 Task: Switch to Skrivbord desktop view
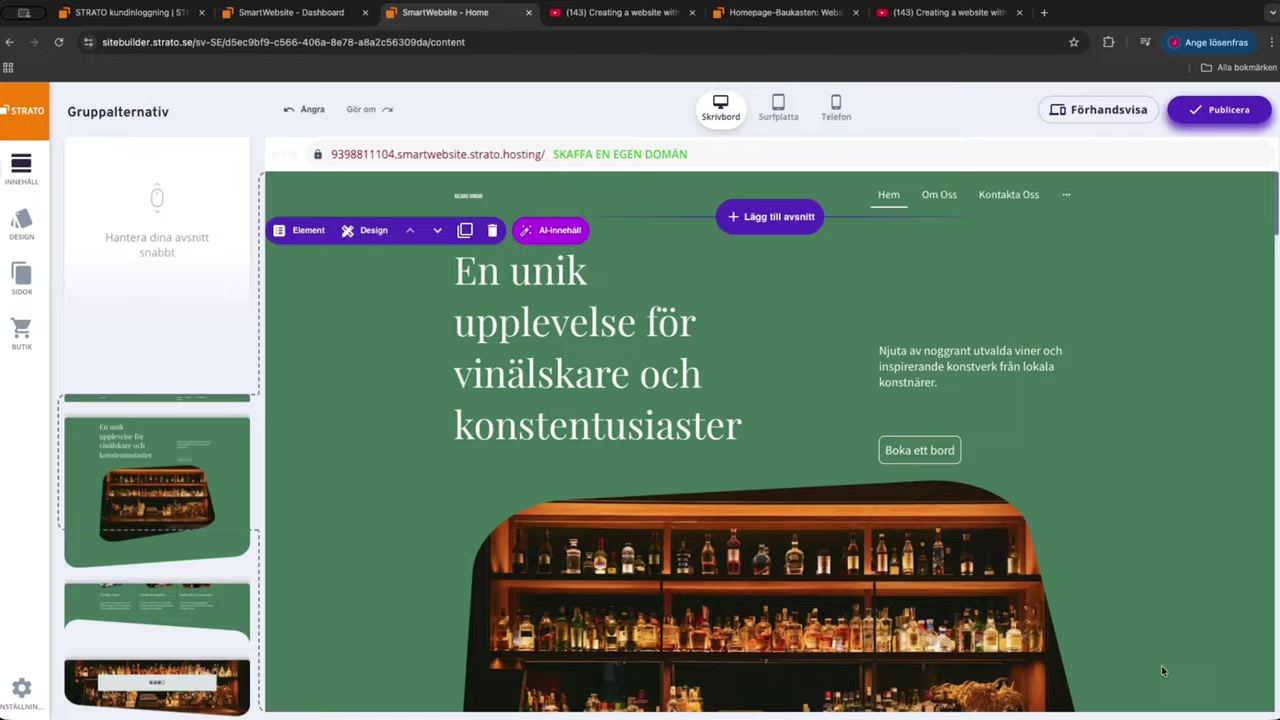coord(720,108)
